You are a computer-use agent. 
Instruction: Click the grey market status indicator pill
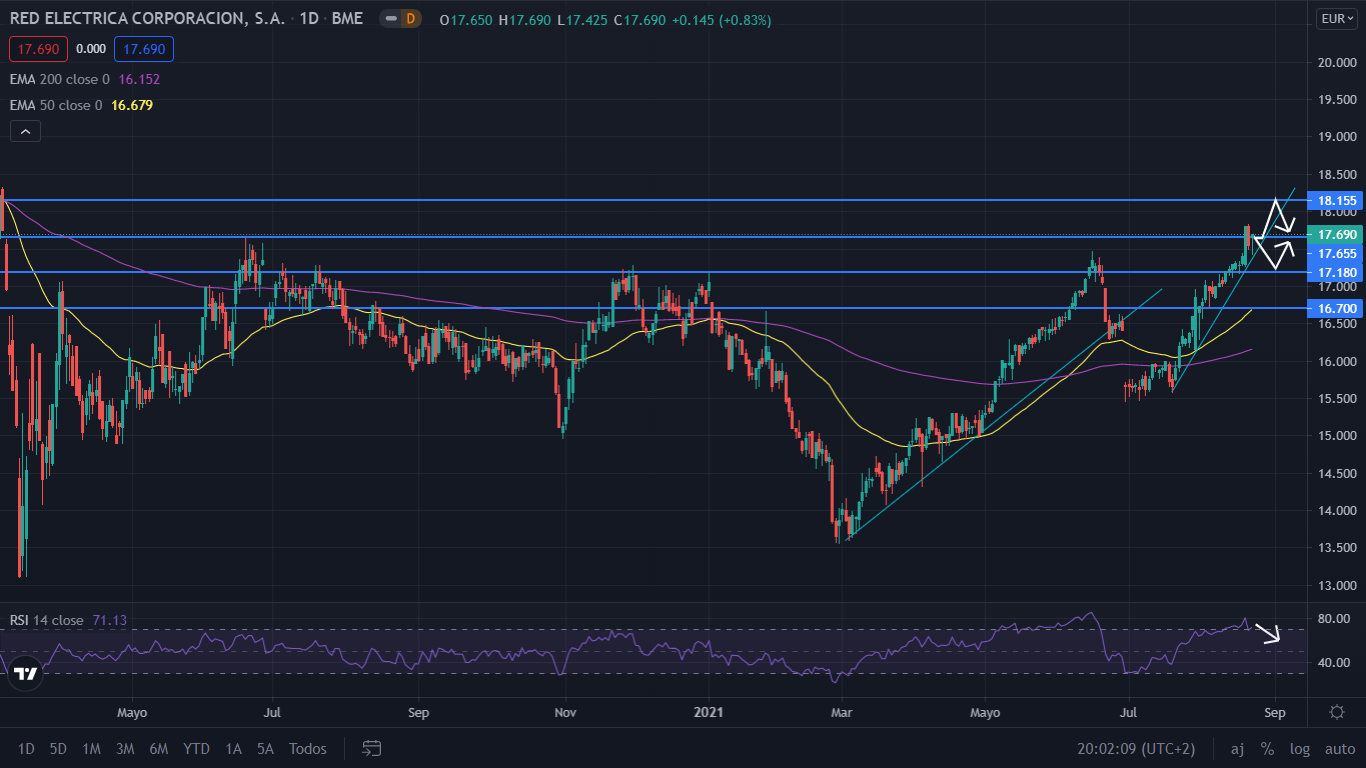click(389, 20)
